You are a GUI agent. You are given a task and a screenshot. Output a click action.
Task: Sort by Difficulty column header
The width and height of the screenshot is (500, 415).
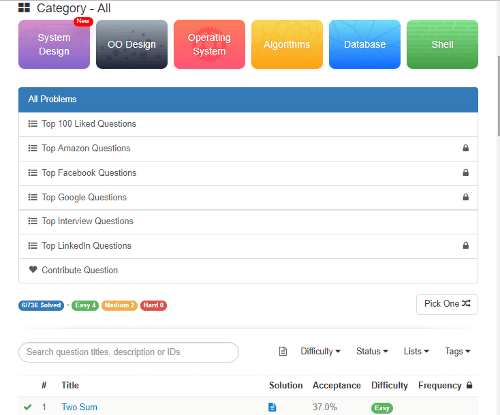click(x=390, y=386)
